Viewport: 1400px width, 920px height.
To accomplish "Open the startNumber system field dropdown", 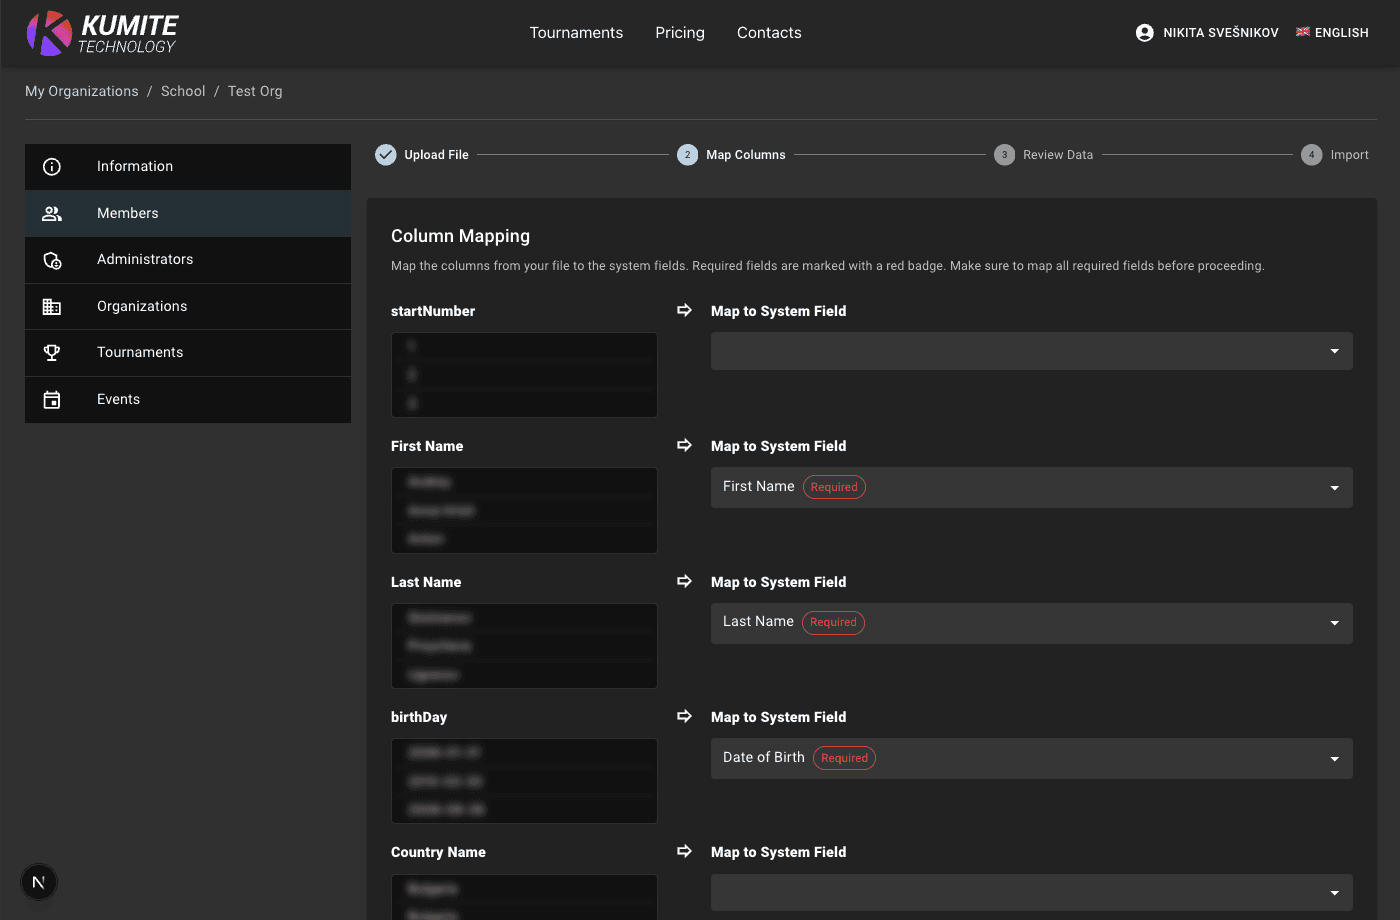I will [x=1031, y=351].
